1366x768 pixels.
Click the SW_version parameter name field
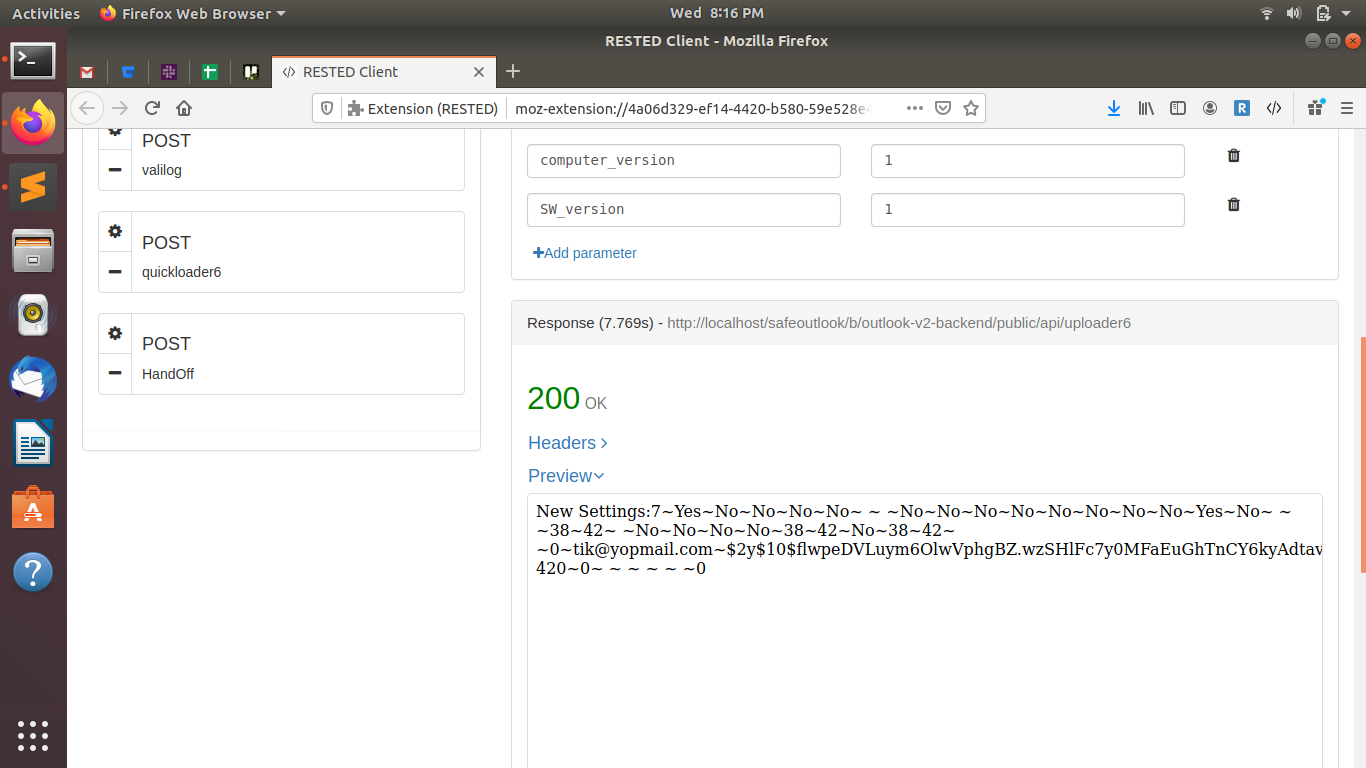683,210
